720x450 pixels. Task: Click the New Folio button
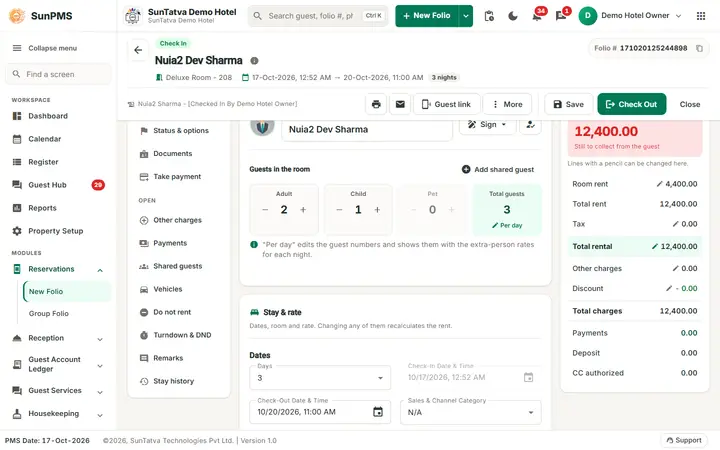click(427, 16)
